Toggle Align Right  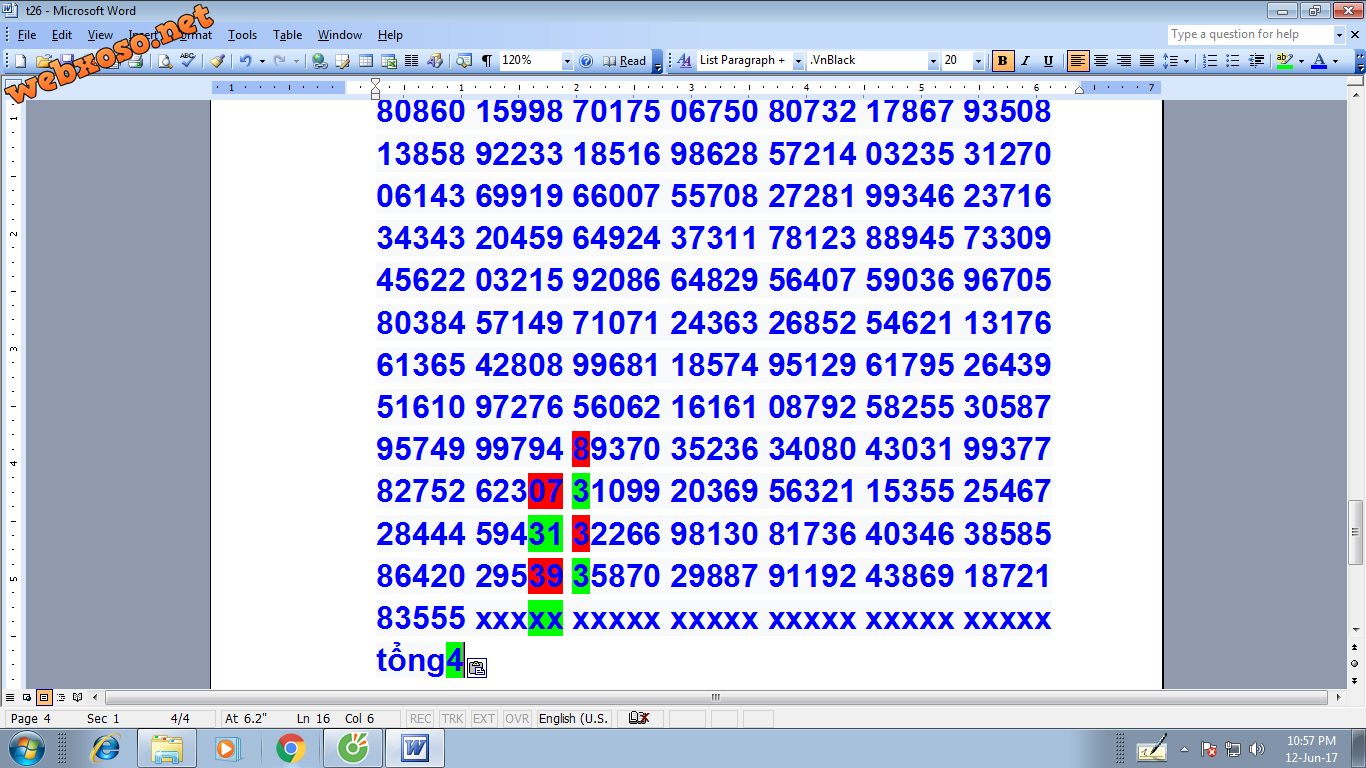[x=1124, y=61]
